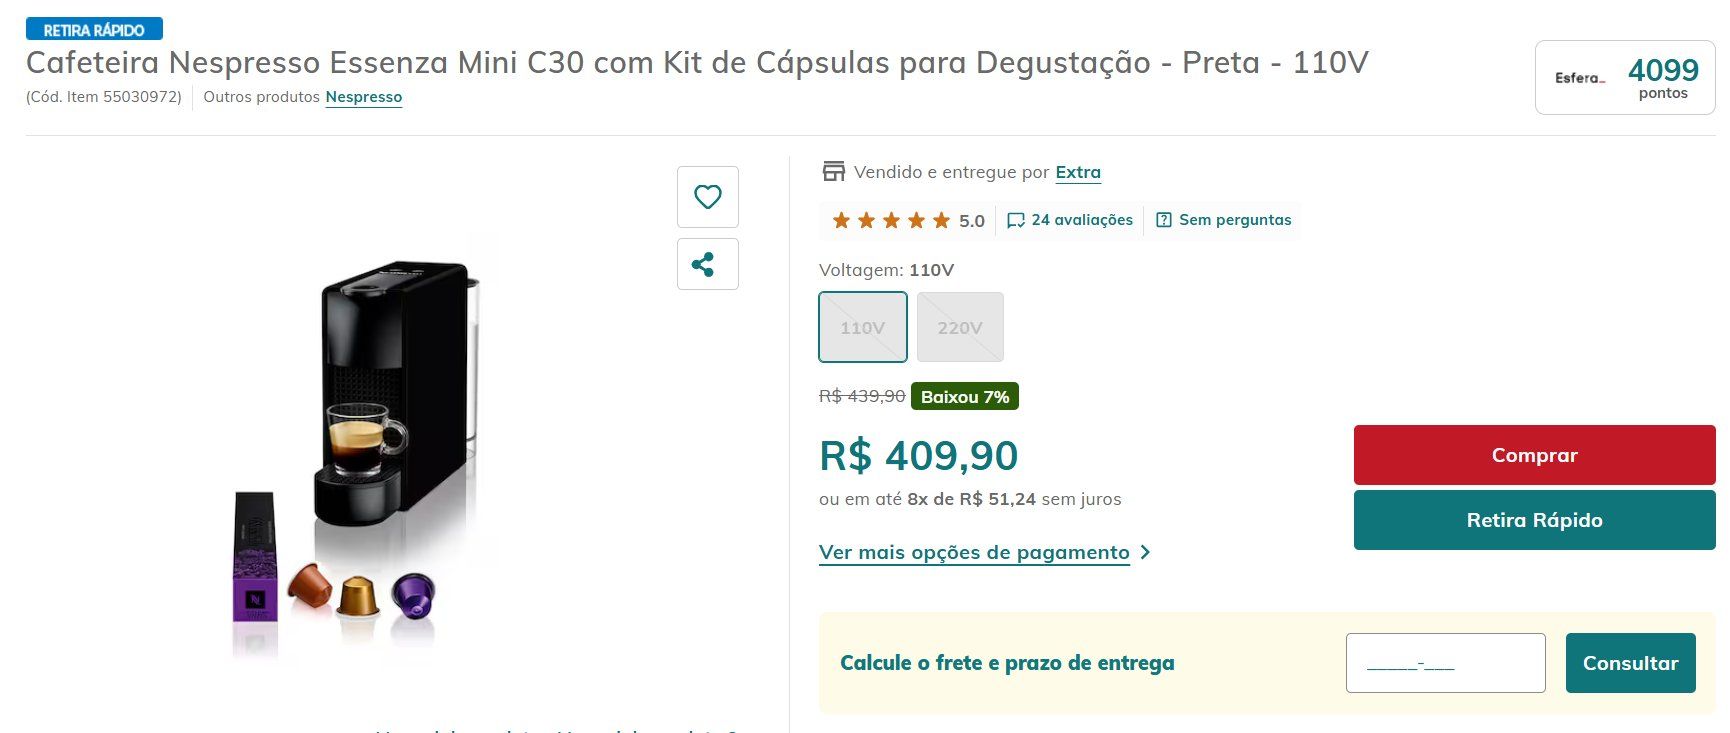Click the Esfera points badge

tap(1625, 78)
